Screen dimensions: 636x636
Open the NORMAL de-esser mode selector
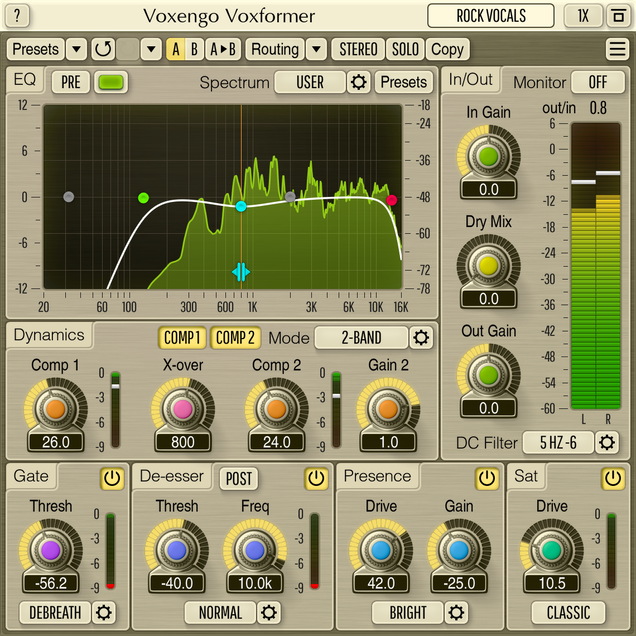pos(220,612)
